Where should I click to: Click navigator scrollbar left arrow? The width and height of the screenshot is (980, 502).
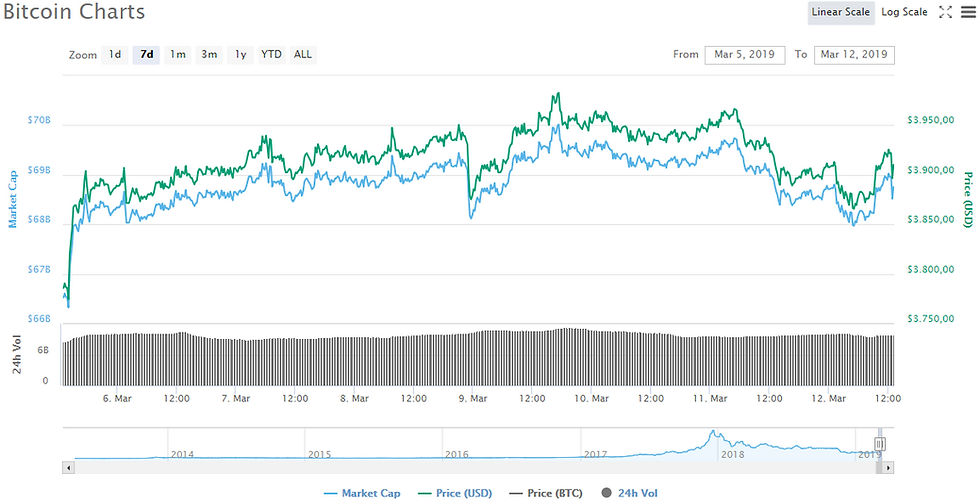click(69, 467)
